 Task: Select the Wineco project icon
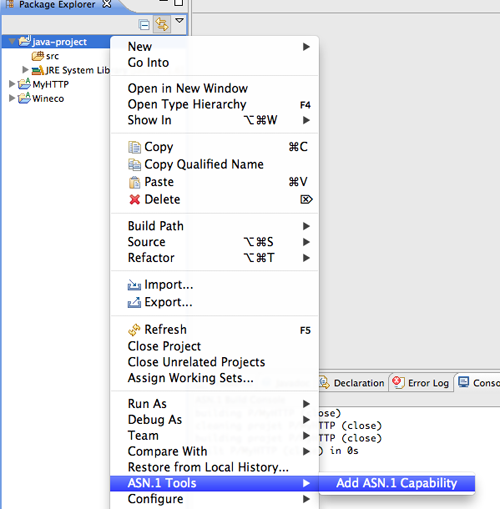(24, 98)
